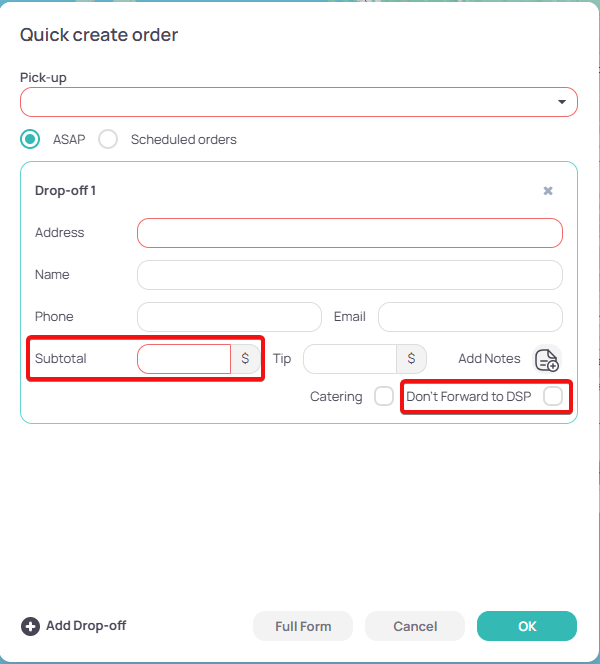The height and width of the screenshot is (664, 600).
Task: Click the Email input field
Action: click(x=470, y=317)
